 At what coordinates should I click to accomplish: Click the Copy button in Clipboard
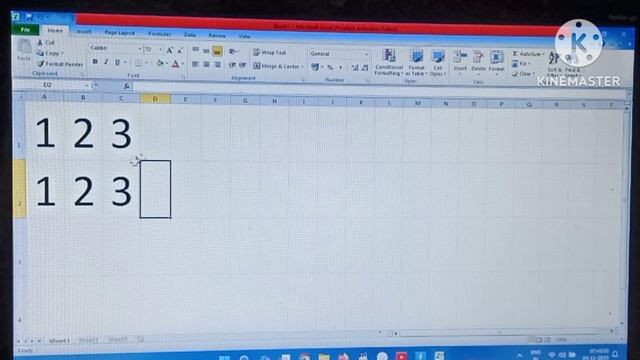coord(50,53)
